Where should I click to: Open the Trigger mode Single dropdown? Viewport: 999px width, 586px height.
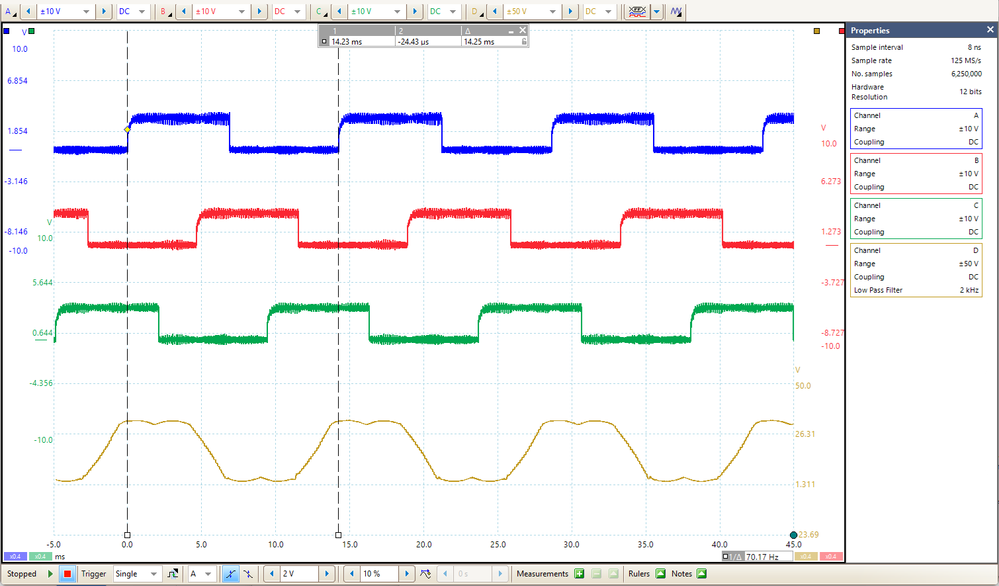coord(136,574)
